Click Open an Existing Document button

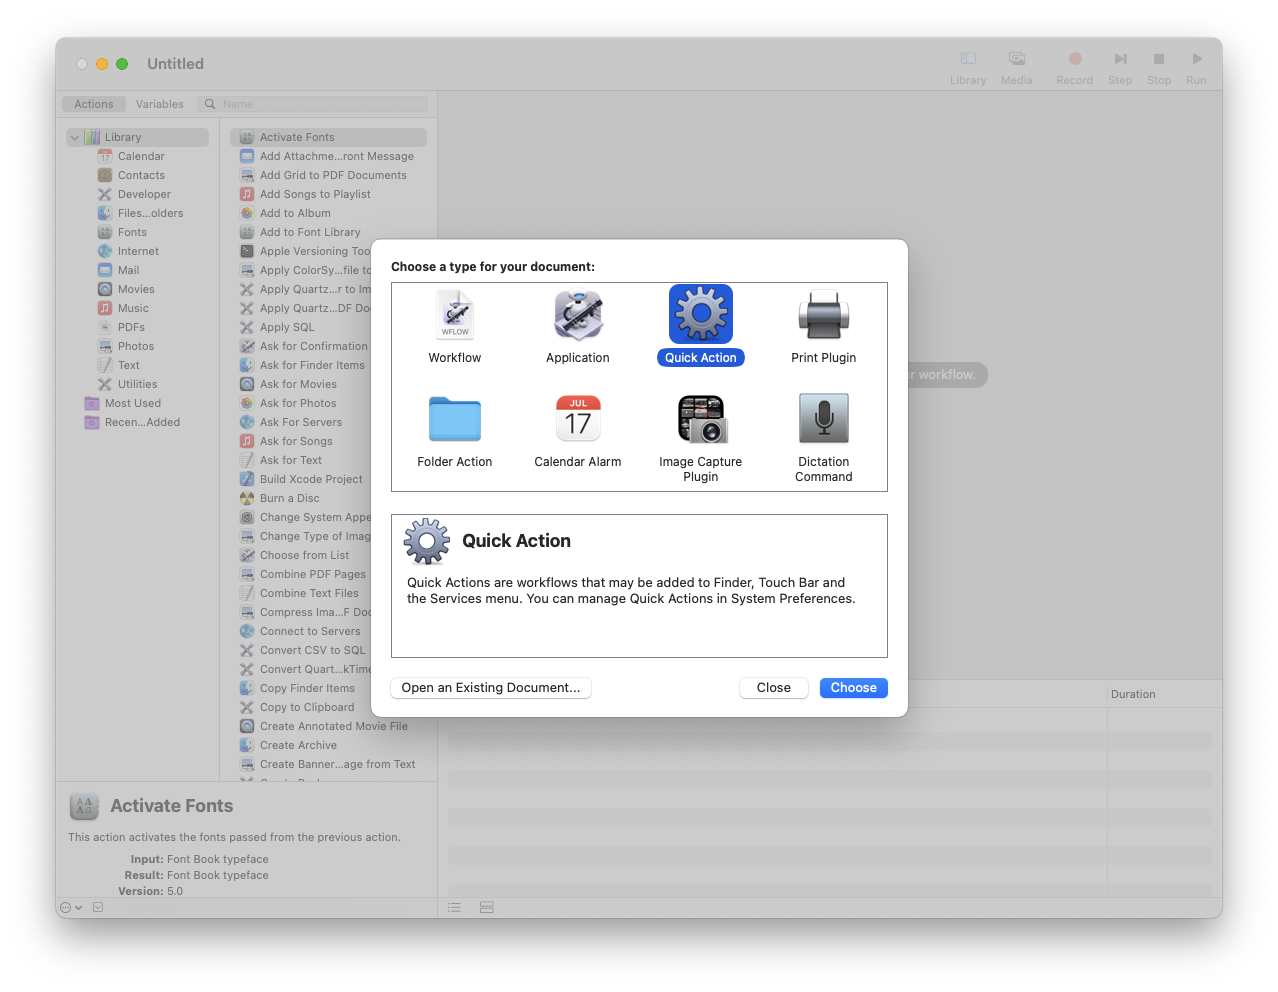490,687
